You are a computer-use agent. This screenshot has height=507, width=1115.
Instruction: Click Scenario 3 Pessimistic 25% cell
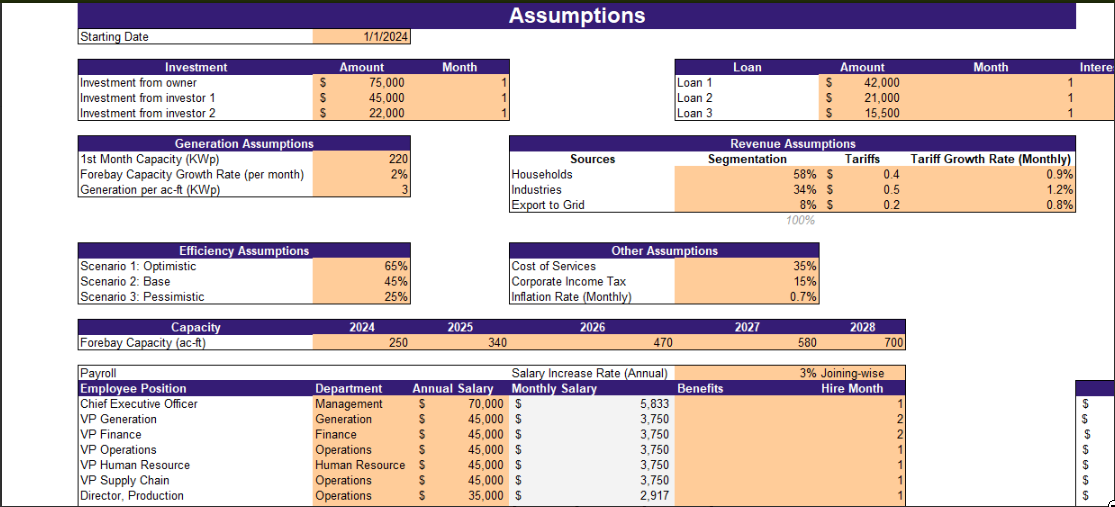(361, 297)
